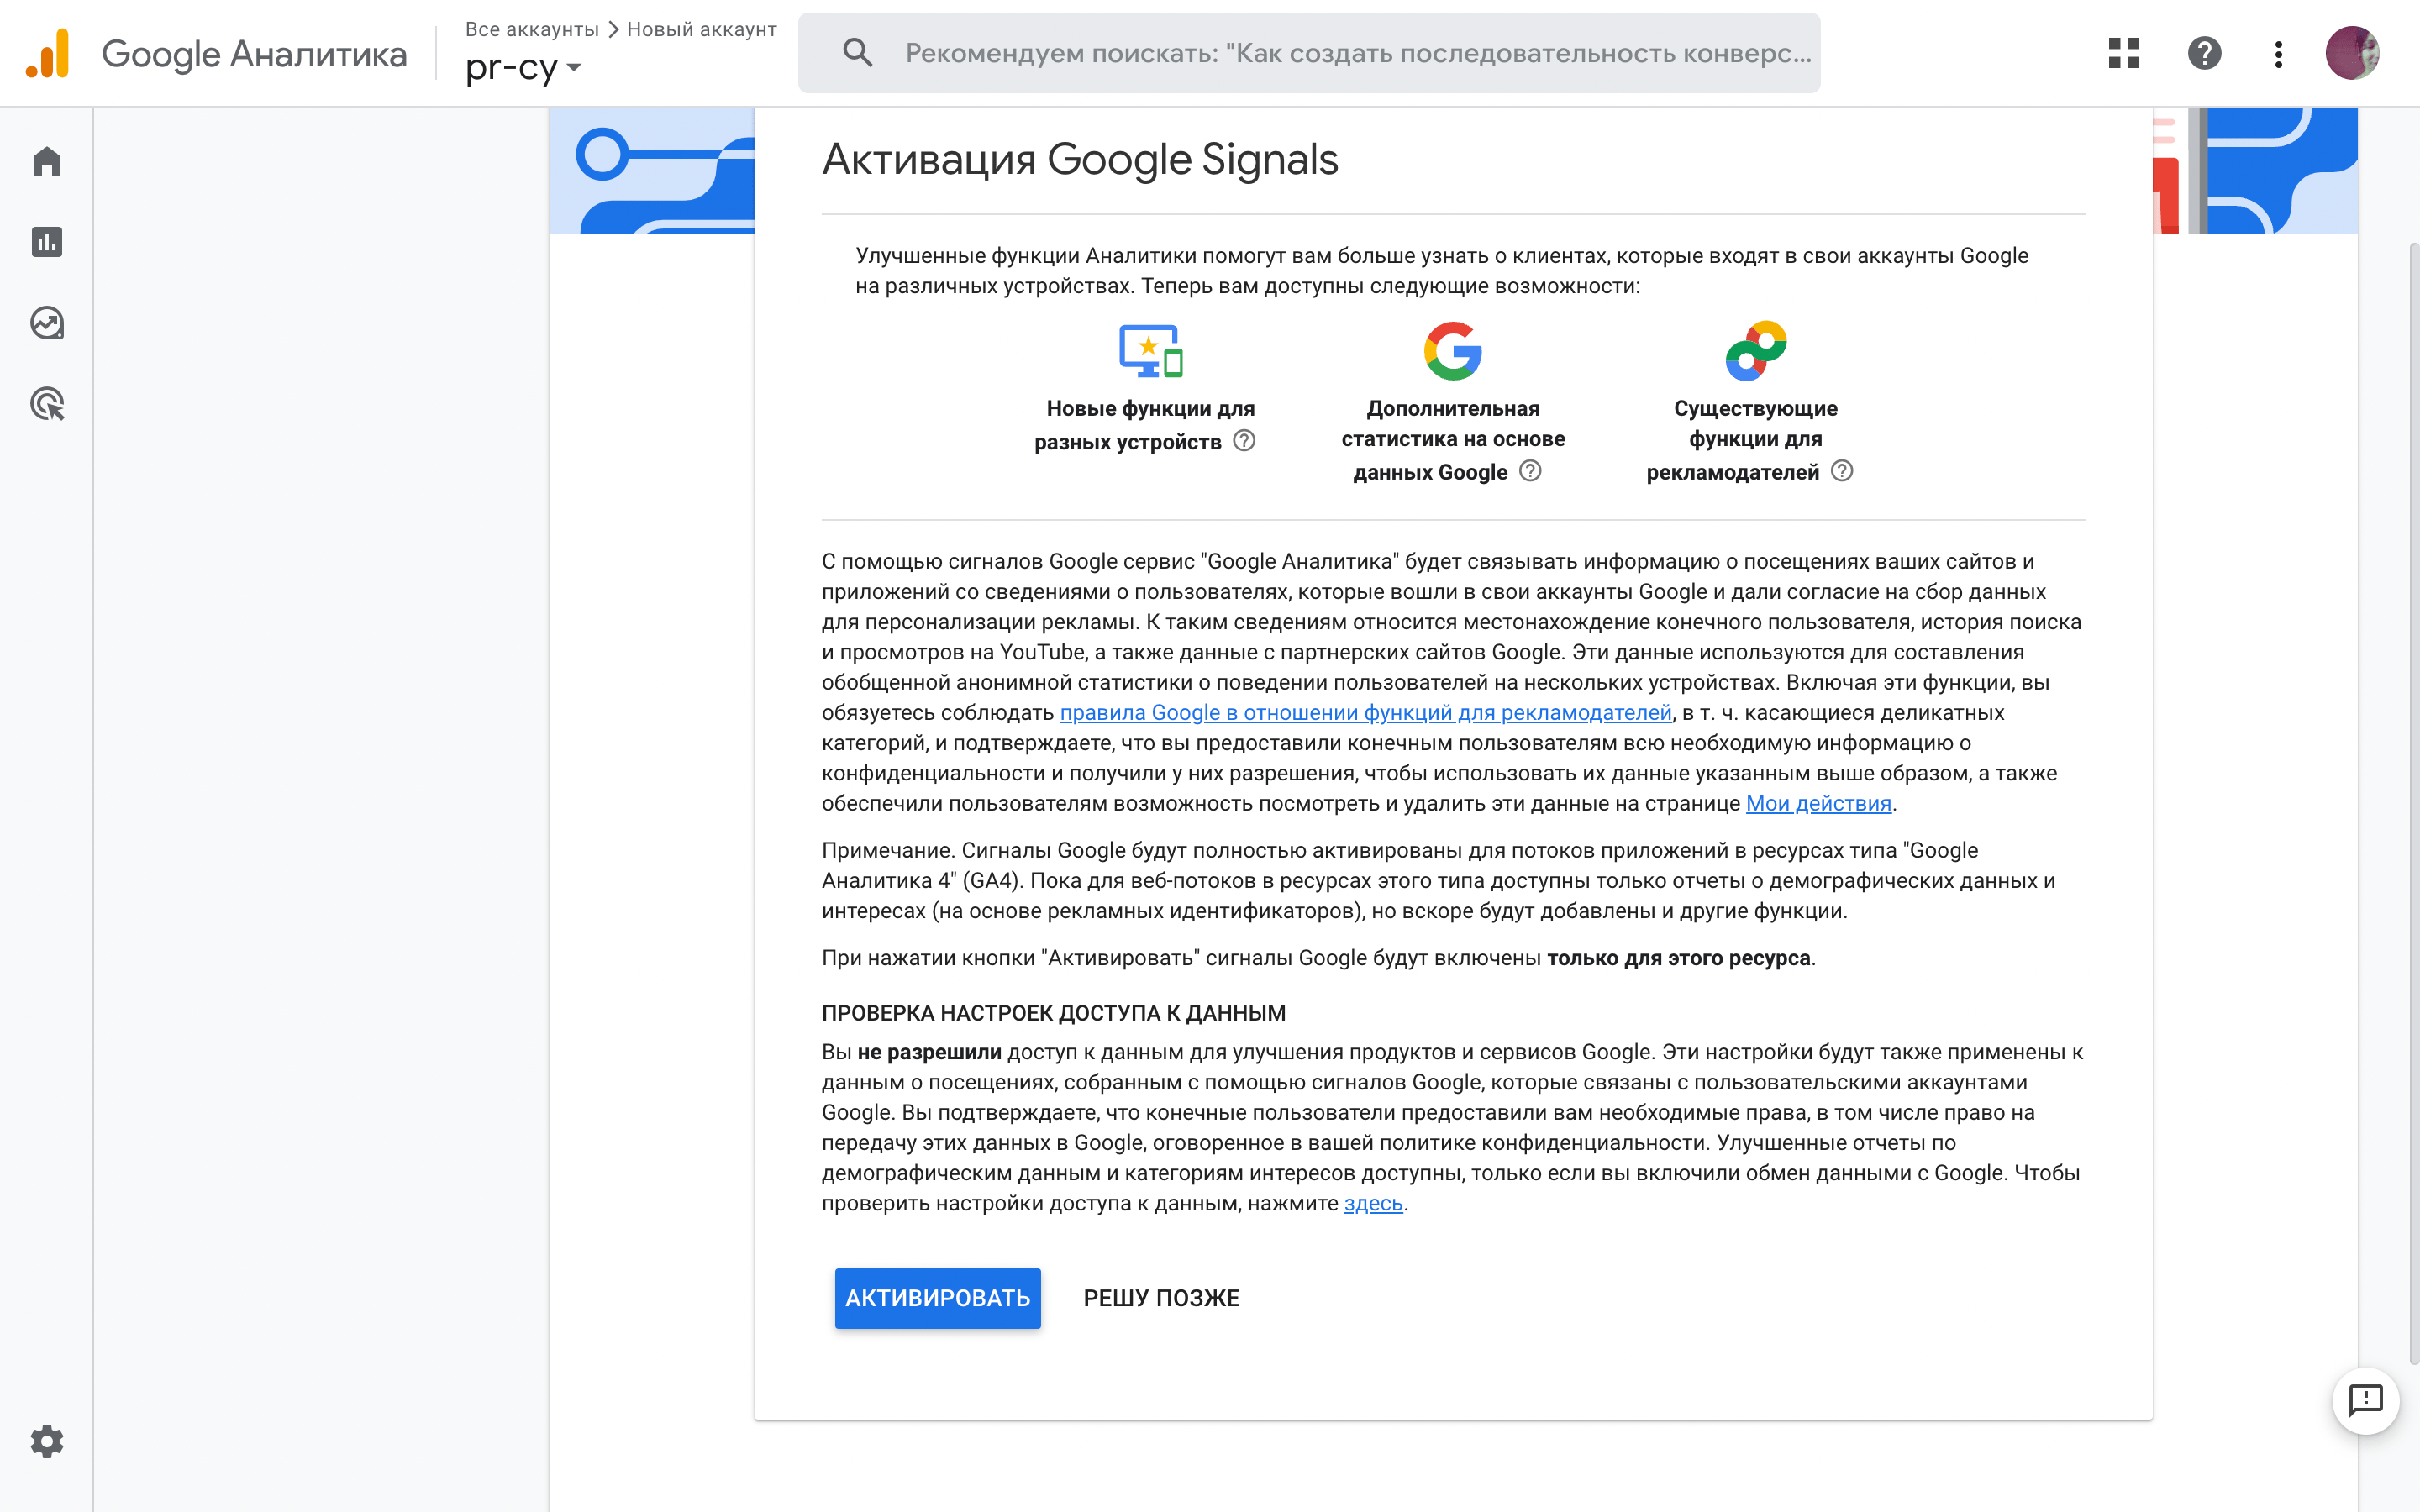
Task: Open the 'Мои действия' link
Action: (x=1818, y=803)
